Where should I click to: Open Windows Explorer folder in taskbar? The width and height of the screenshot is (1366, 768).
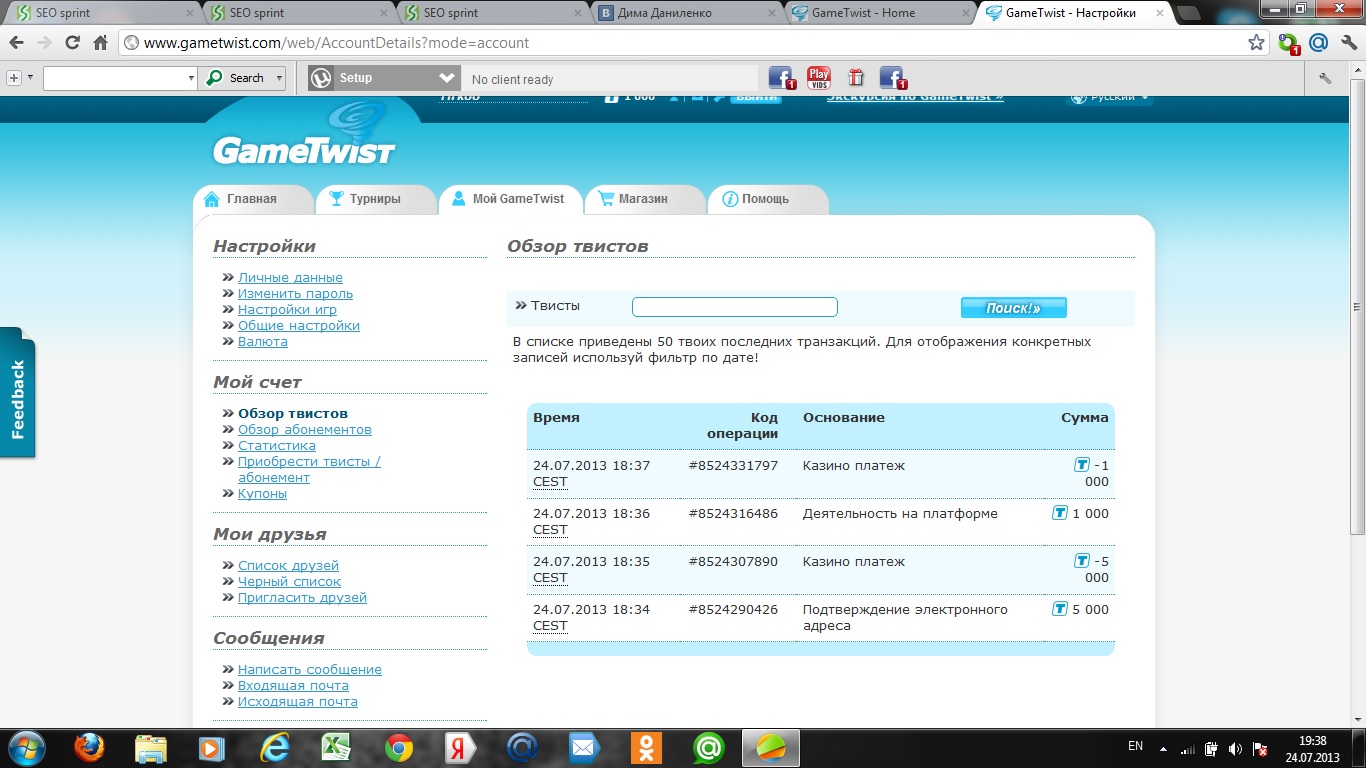point(151,748)
